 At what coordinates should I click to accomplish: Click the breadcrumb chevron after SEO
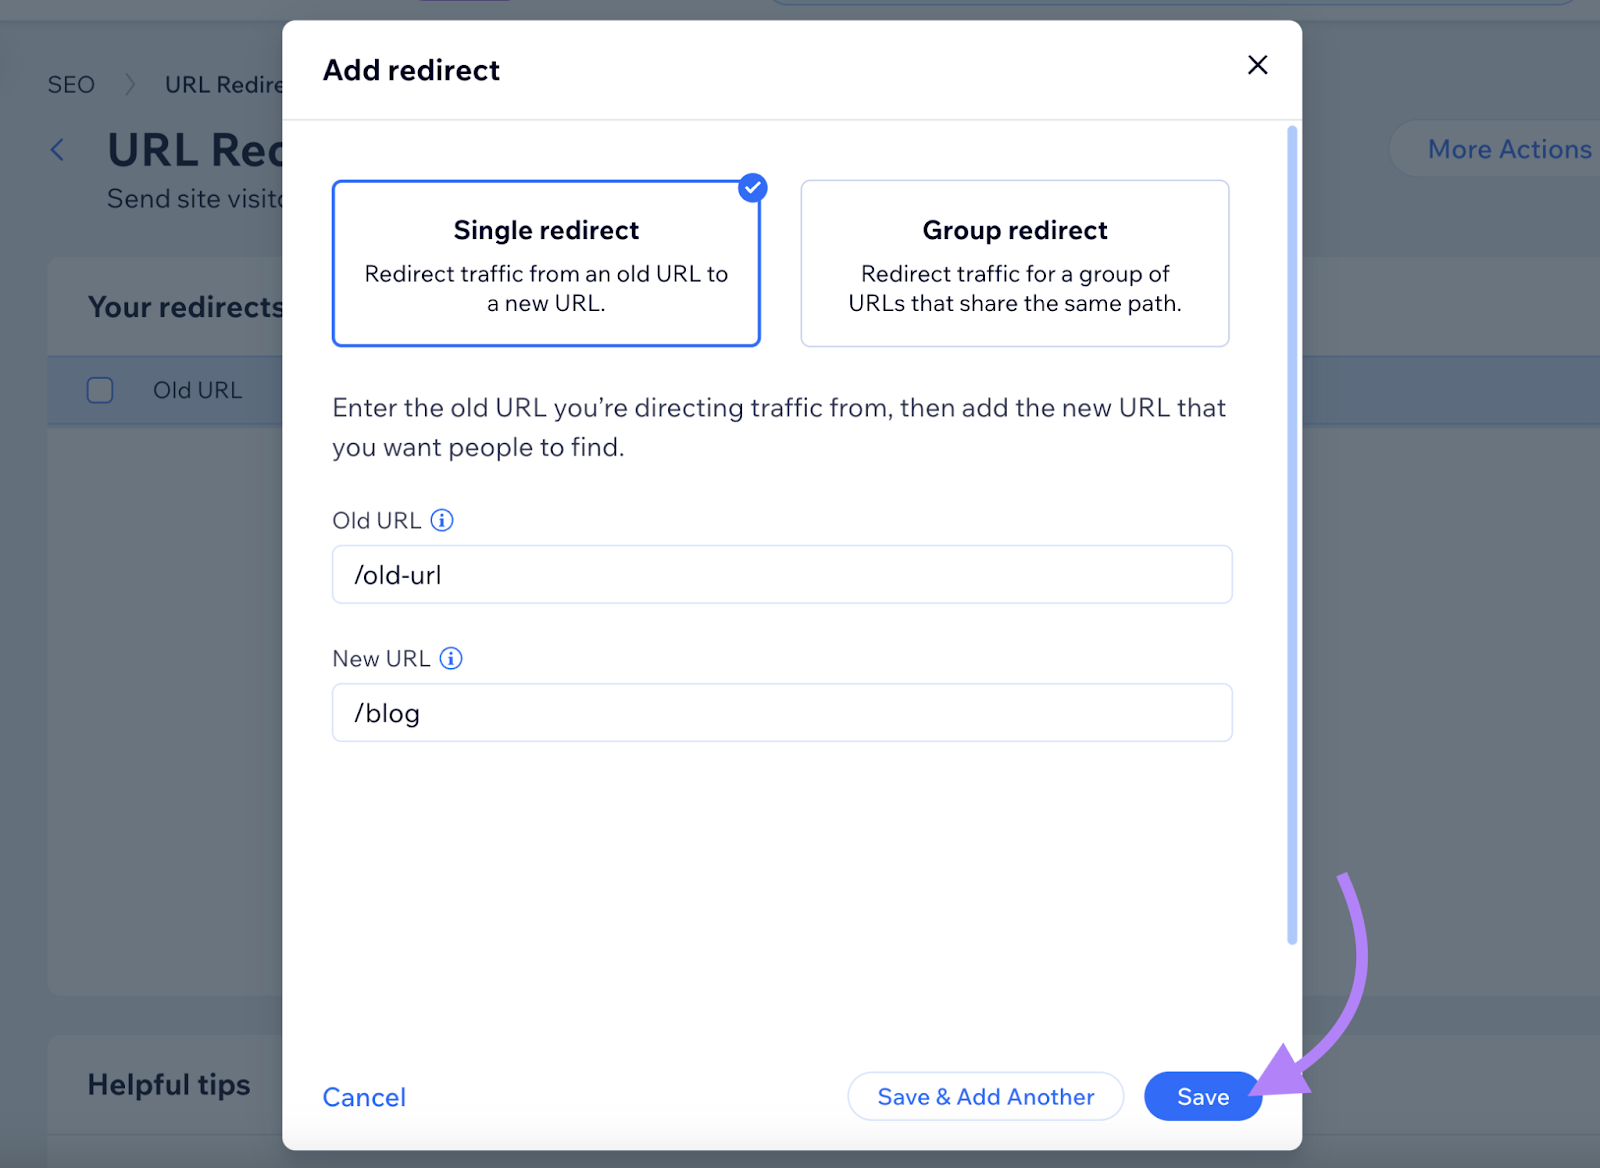pyautogui.click(x=129, y=84)
